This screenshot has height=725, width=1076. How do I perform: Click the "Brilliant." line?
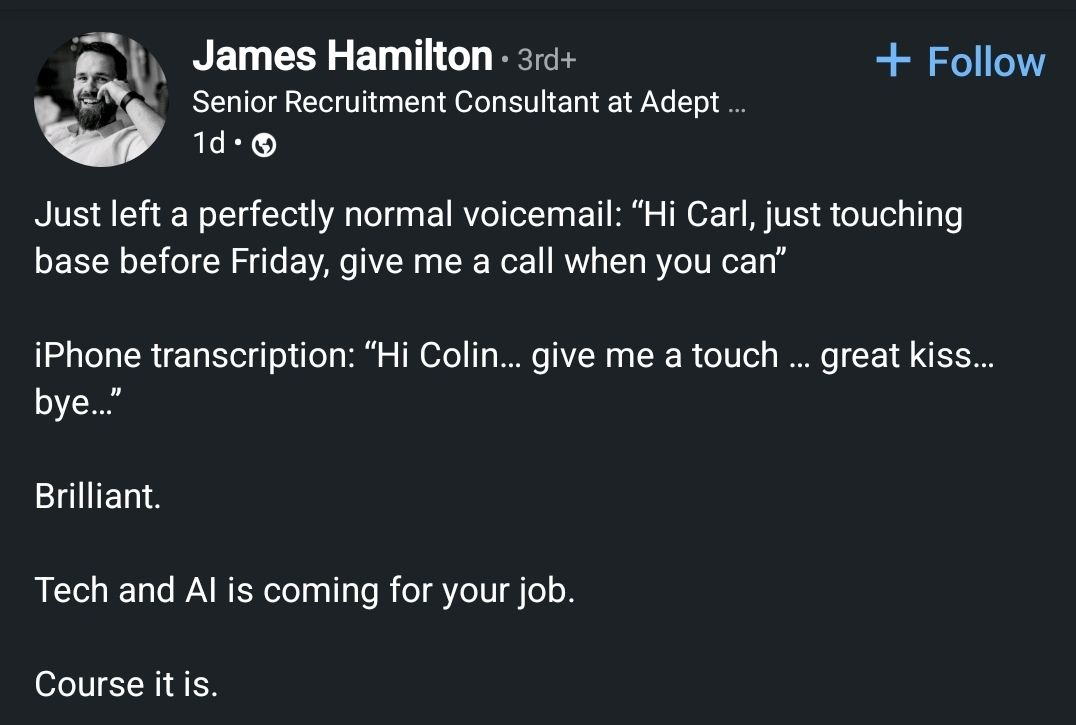pyautogui.click(x=97, y=496)
